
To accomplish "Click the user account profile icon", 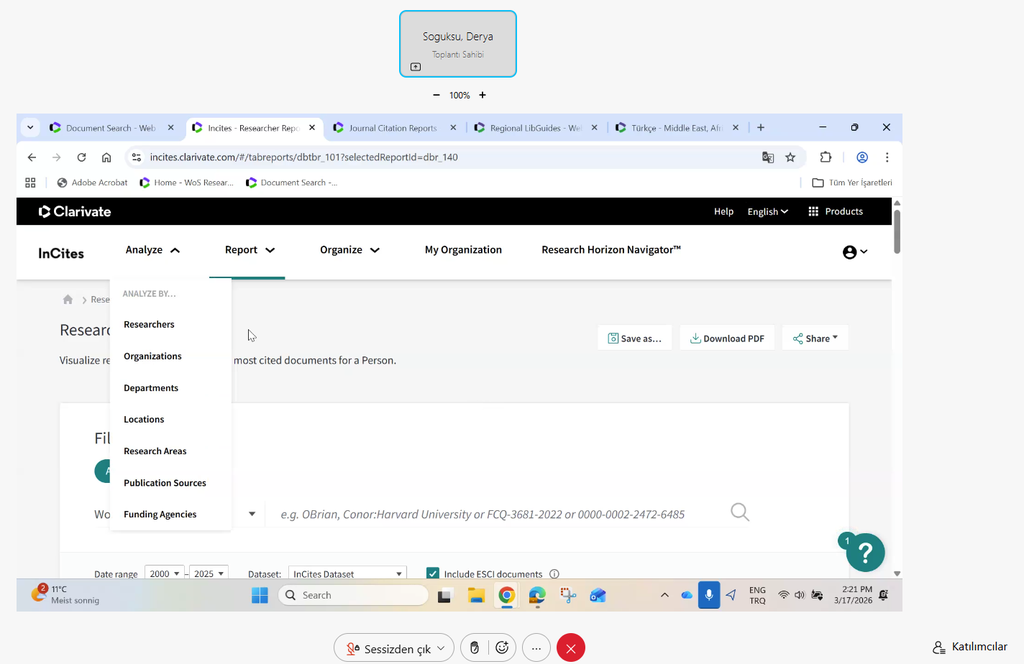I will coord(855,252).
